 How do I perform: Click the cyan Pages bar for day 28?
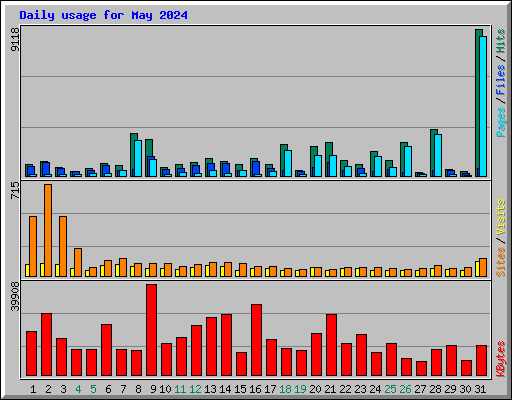(x=438, y=155)
